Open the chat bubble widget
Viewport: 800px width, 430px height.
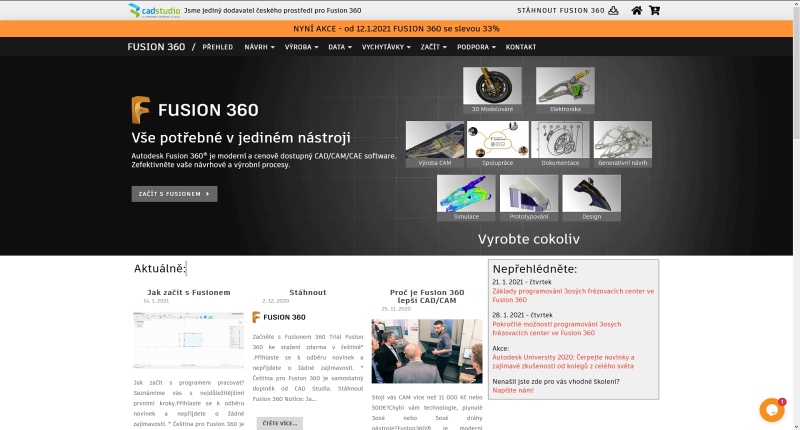pos(772,410)
